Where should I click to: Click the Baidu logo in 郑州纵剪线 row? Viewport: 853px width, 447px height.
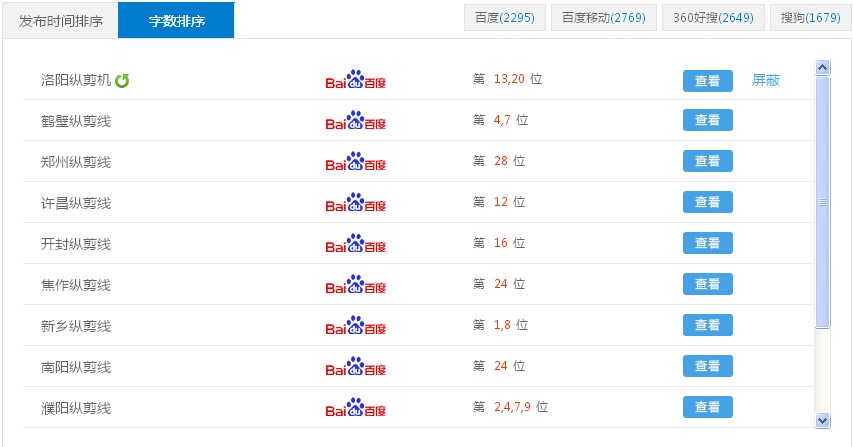click(x=356, y=162)
